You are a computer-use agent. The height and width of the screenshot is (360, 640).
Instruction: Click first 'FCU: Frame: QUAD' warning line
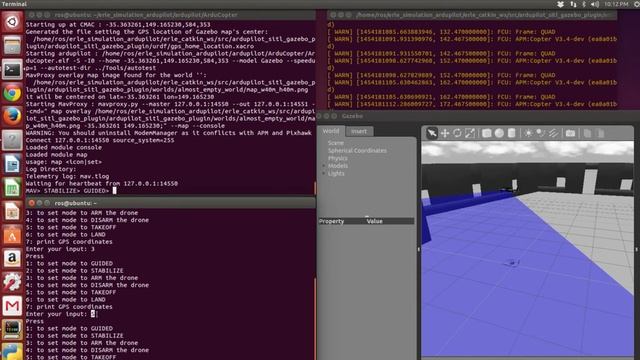[x=441, y=32]
